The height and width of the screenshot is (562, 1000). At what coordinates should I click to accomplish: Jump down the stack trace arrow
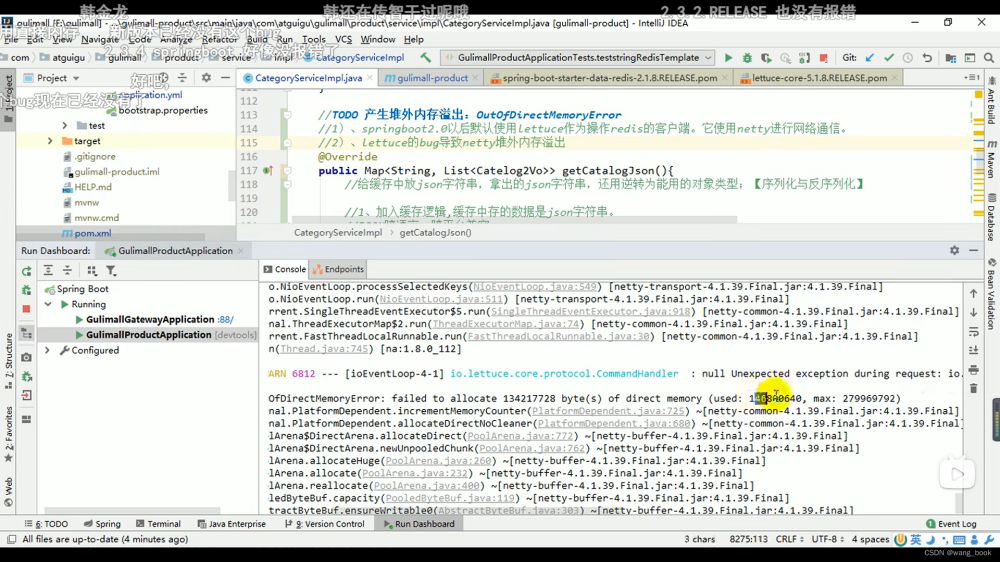click(x=973, y=313)
